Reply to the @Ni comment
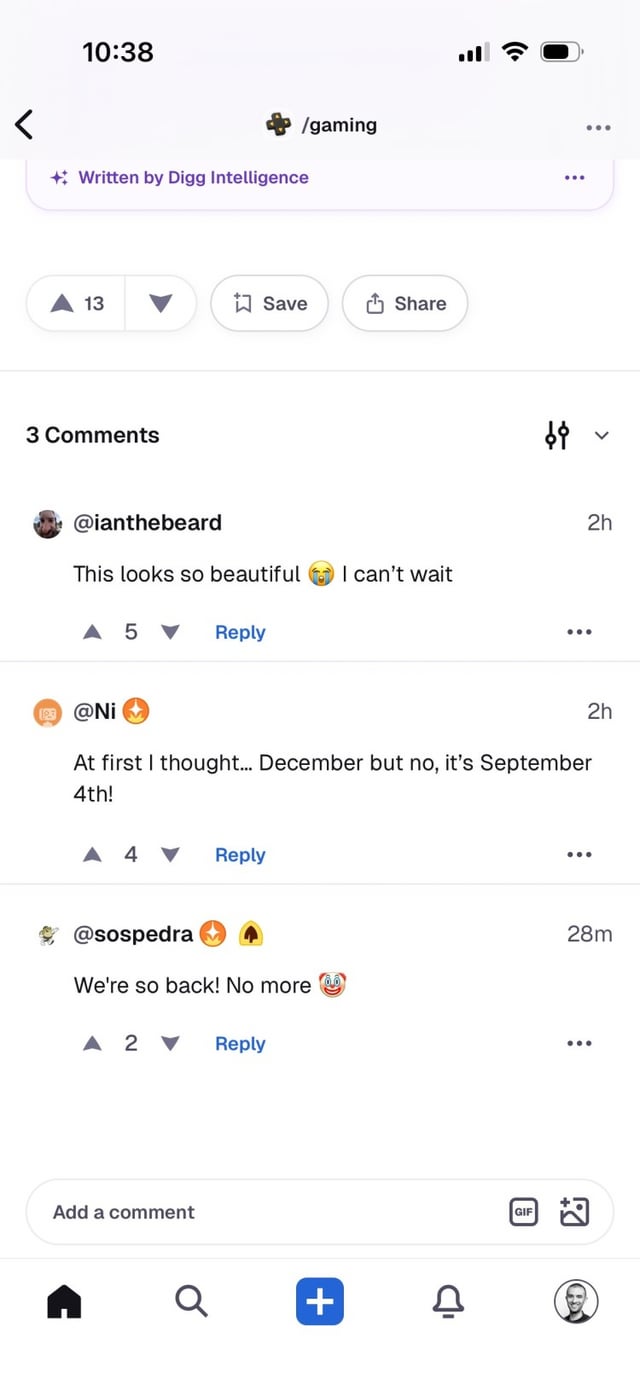The width and height of the screenshot is (640, 1390). 240,855
